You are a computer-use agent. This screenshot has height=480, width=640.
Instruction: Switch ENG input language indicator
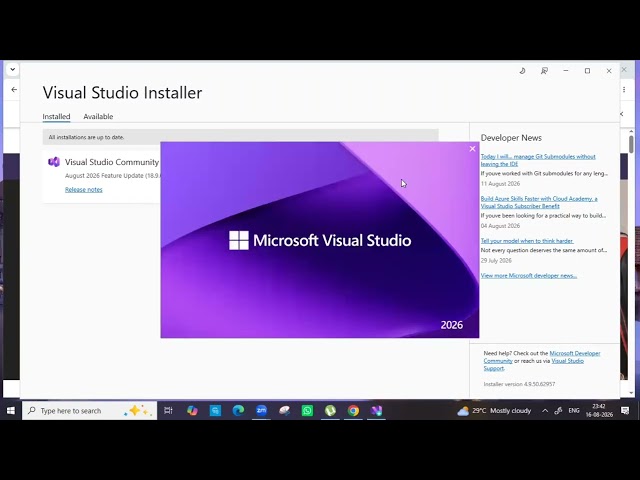pyautogui.click(x=574, y=411)
